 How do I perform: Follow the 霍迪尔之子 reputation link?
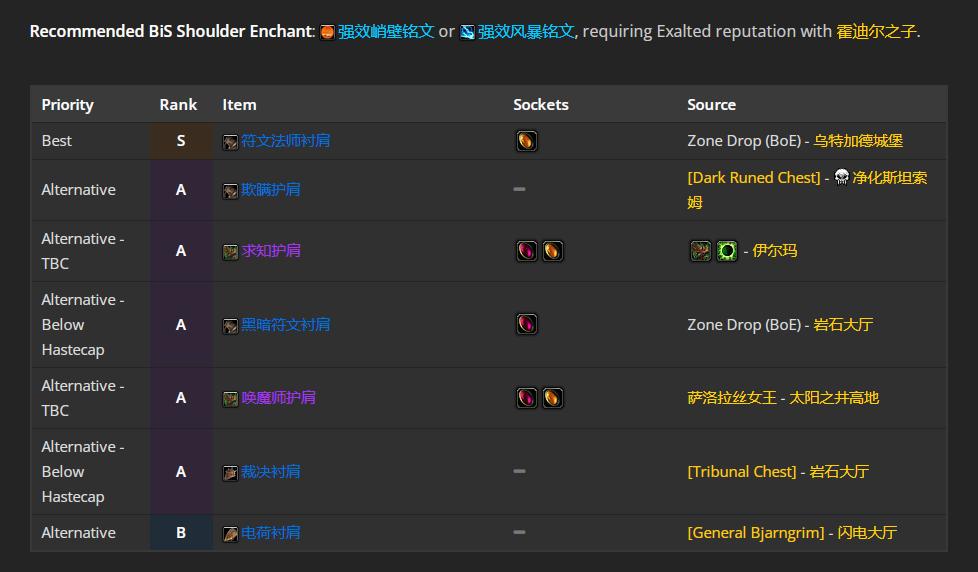(x=876, y=31)
